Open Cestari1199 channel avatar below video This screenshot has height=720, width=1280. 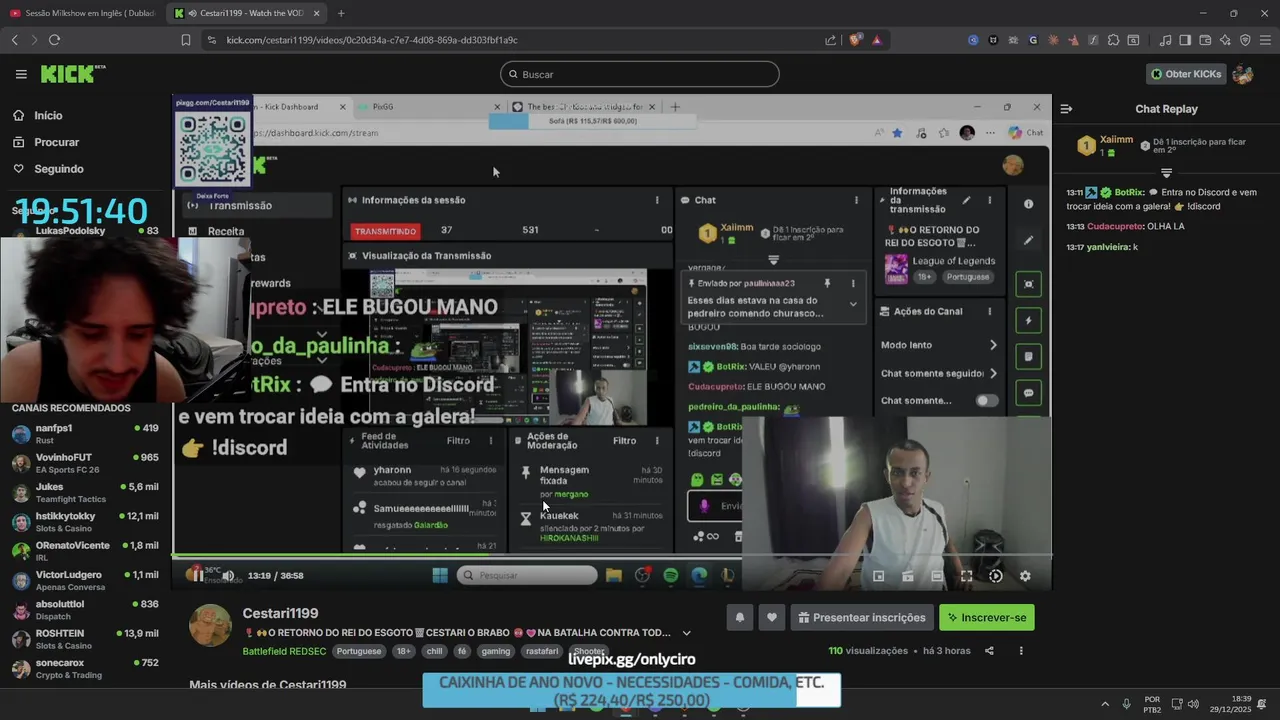point(211,626)
